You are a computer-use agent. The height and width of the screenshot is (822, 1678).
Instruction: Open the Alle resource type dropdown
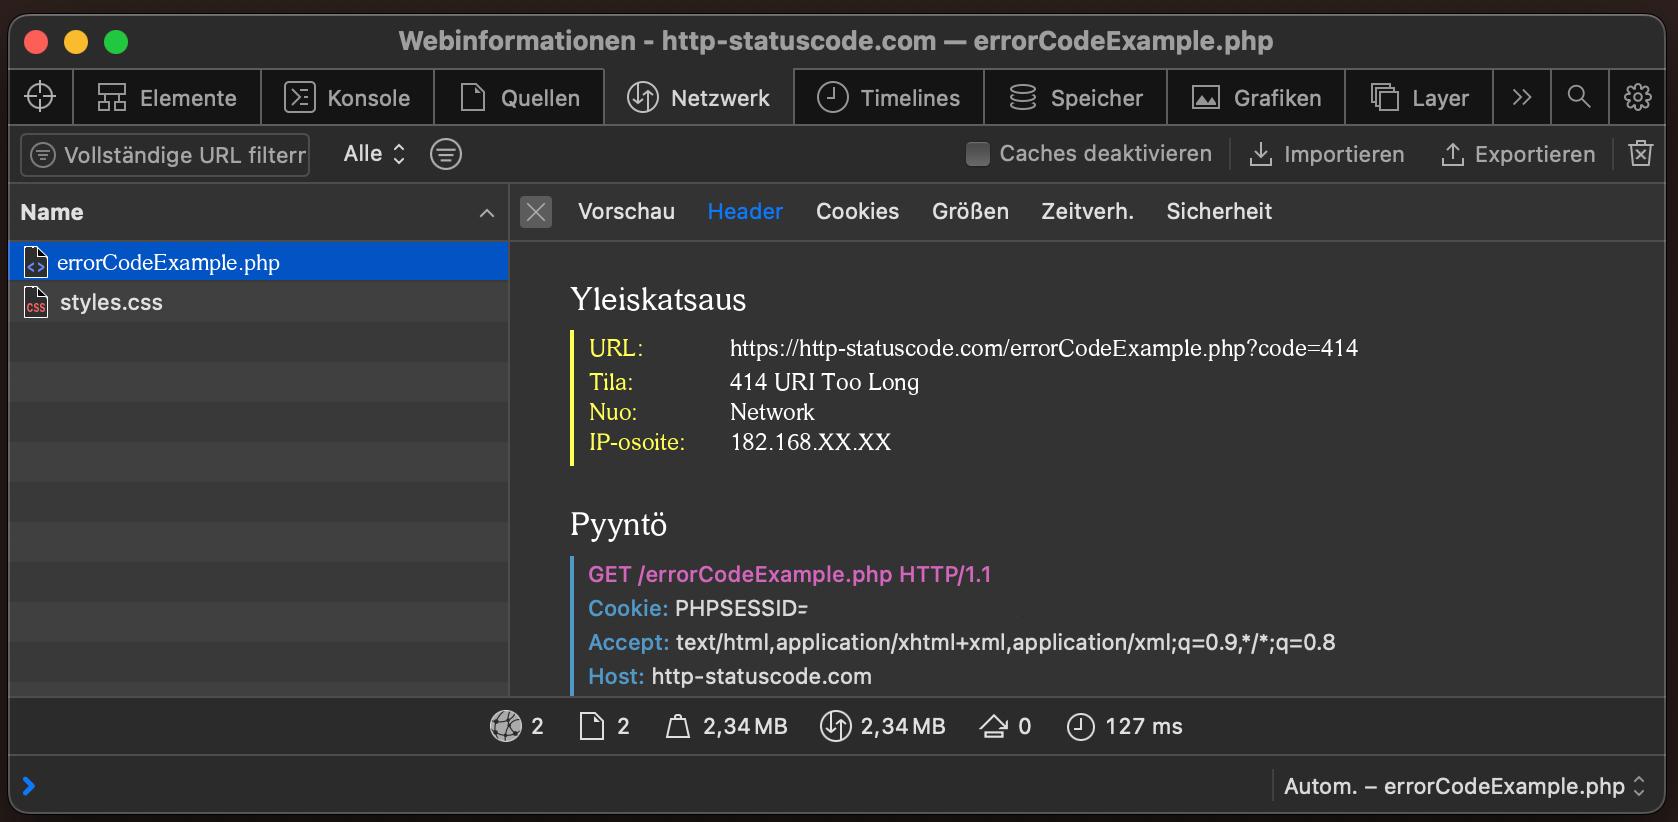[x=374, y=154]
